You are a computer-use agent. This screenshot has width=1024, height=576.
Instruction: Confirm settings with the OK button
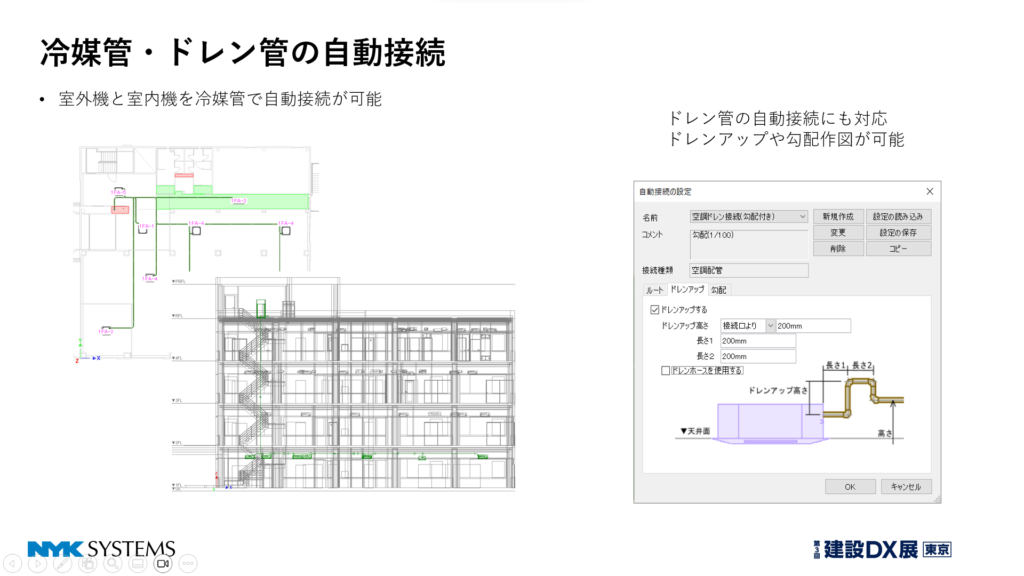[850, 485]
